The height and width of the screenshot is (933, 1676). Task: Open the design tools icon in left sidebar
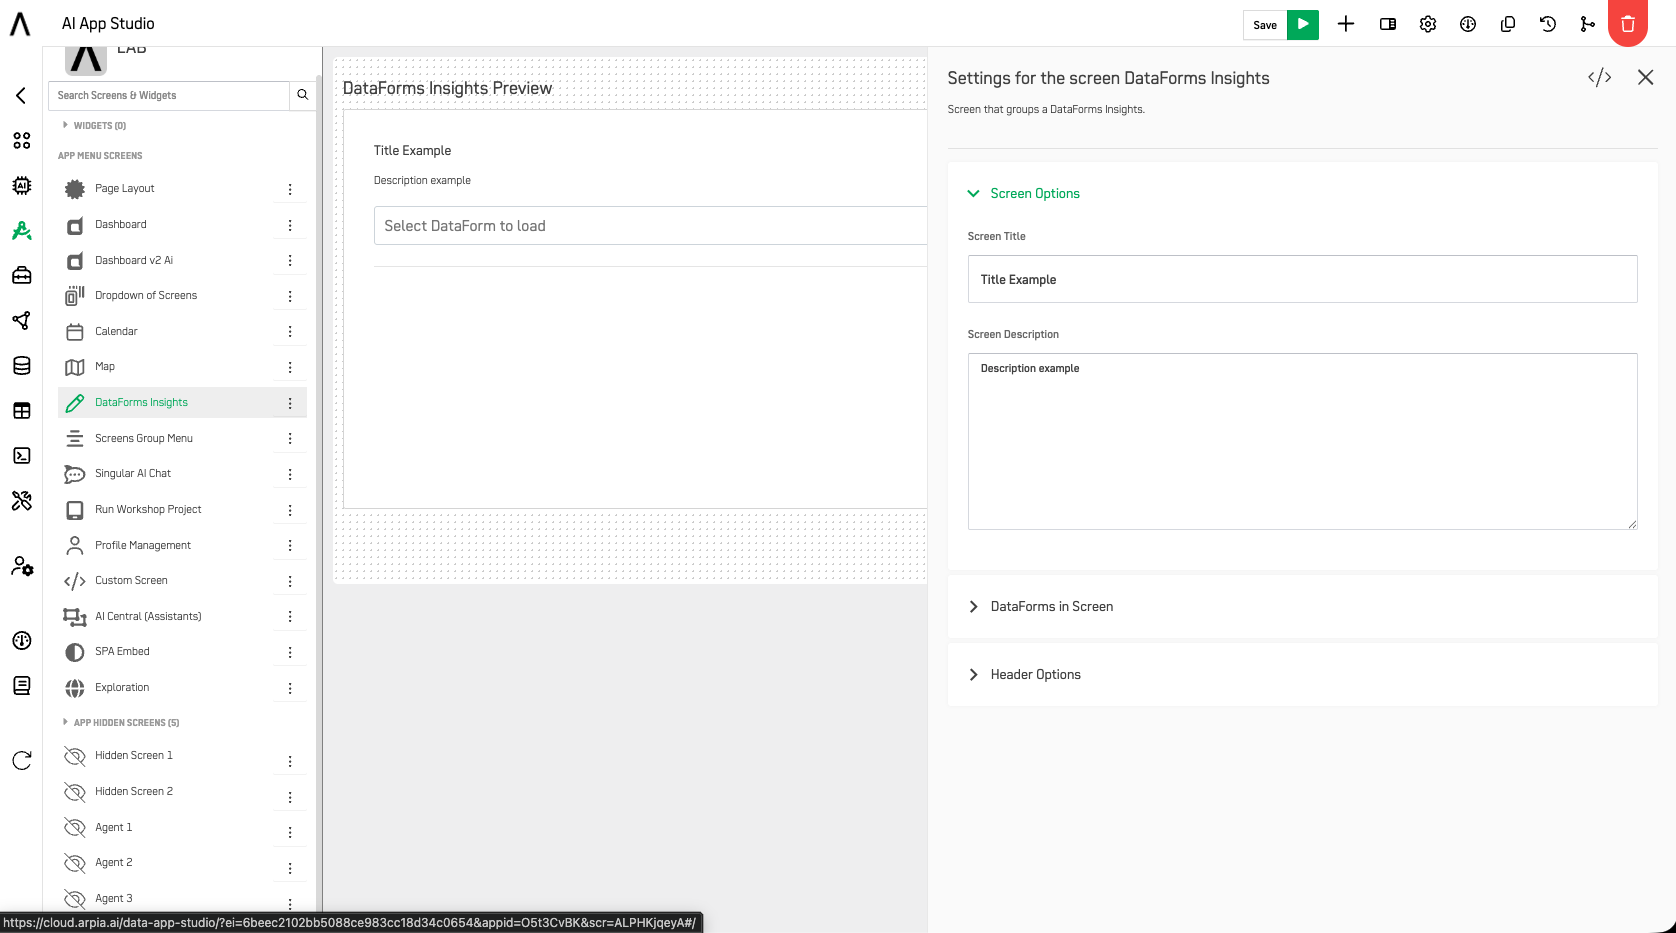click(21, 500)
